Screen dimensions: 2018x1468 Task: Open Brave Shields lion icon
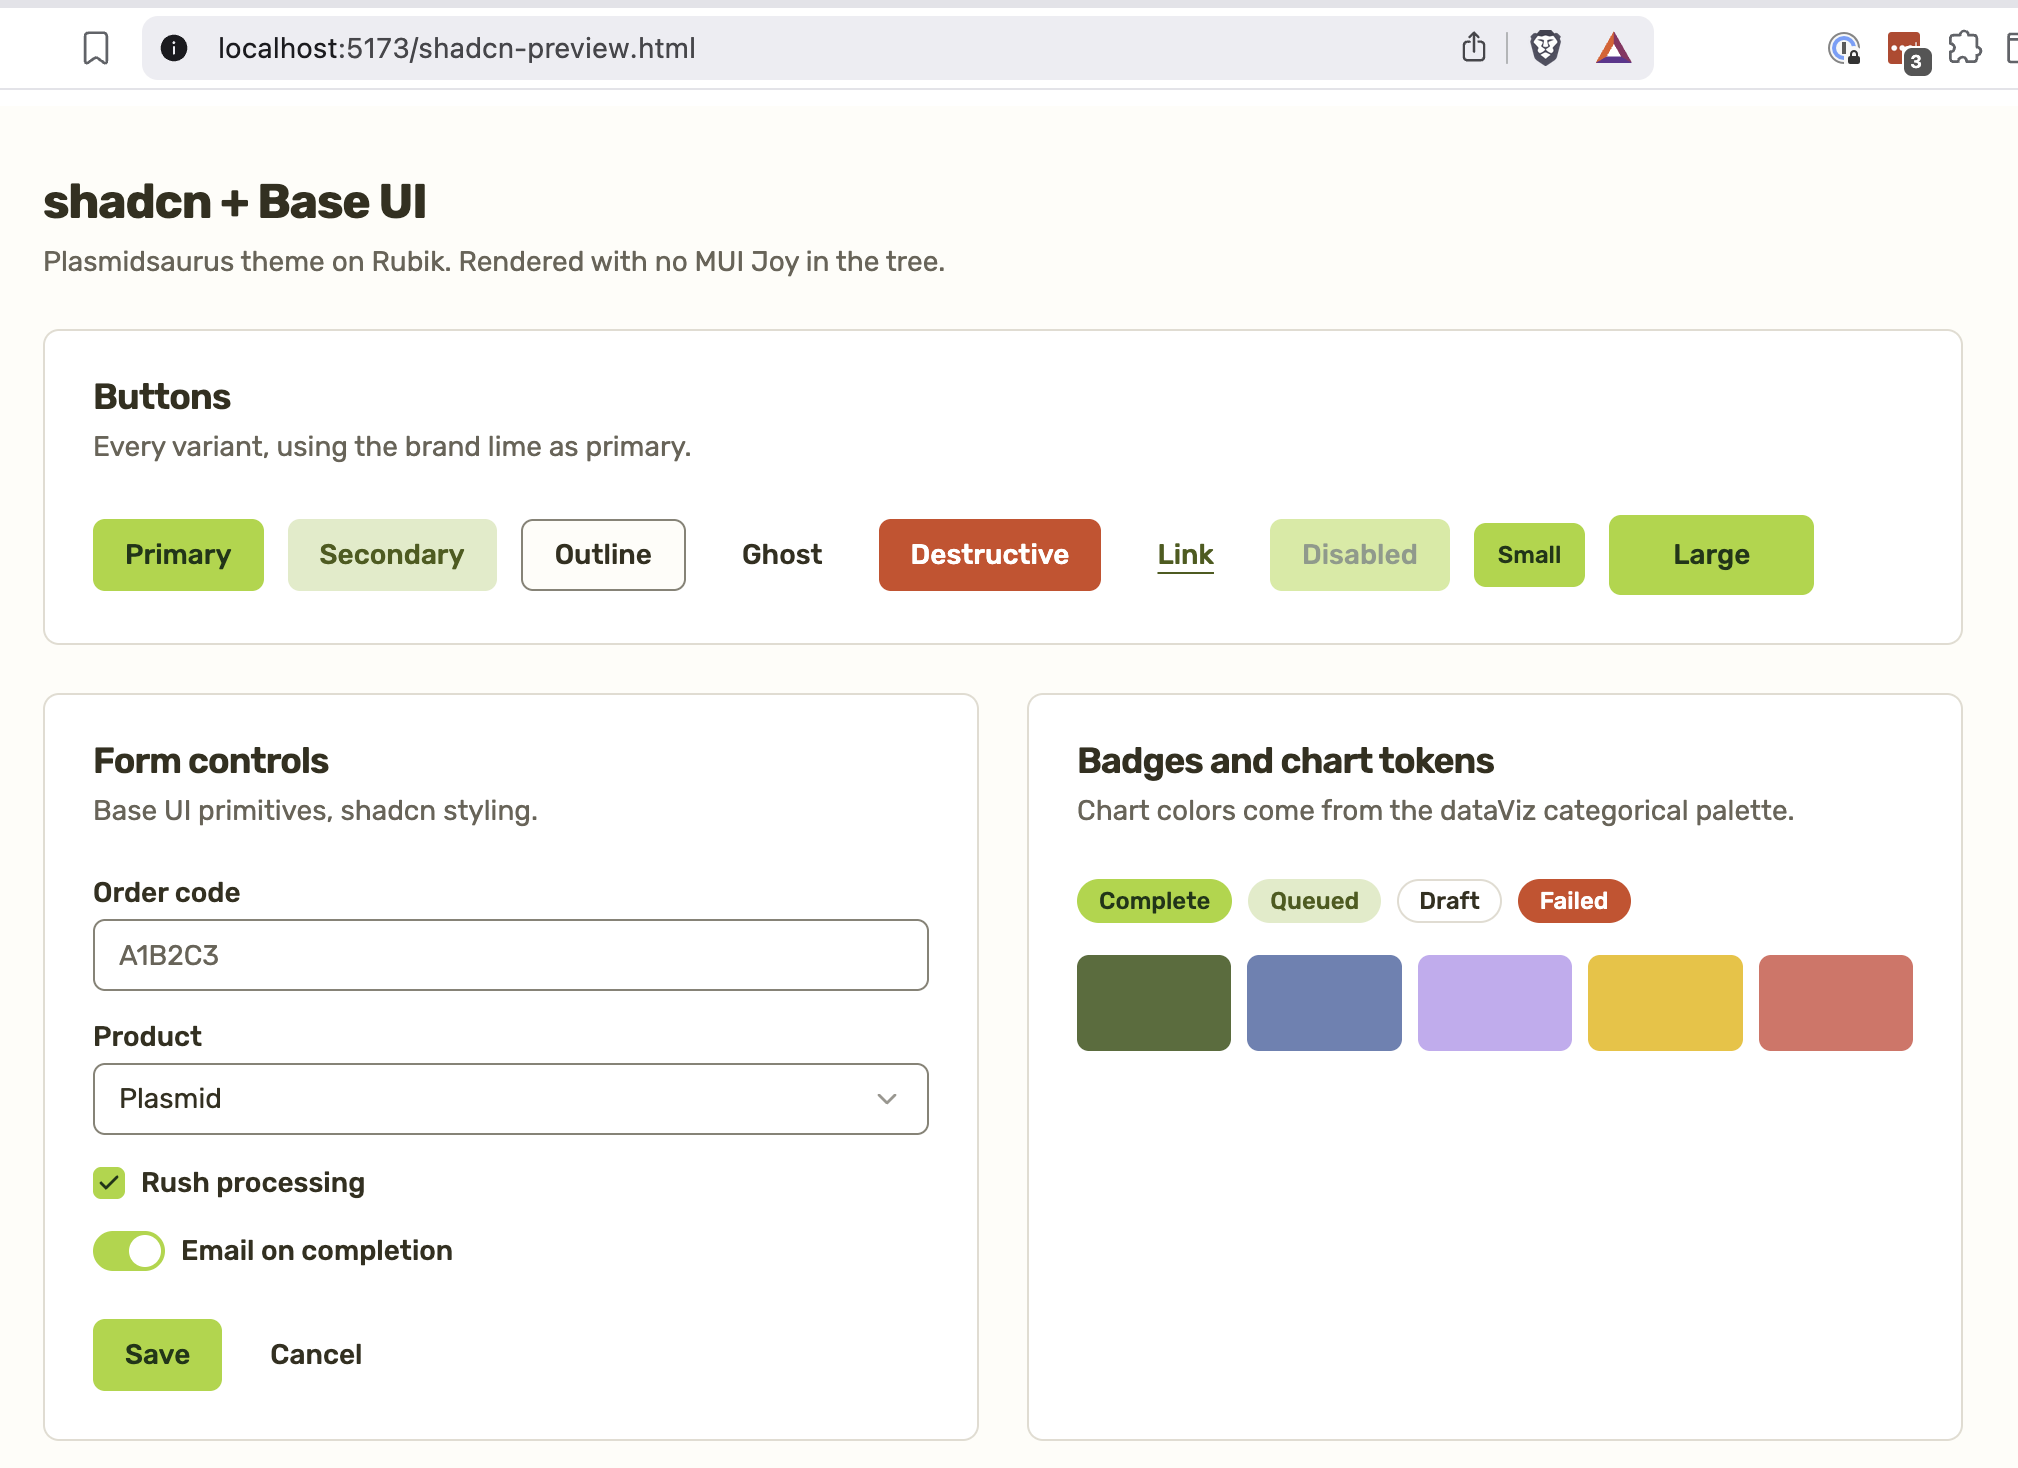[x=1545, y=48]
